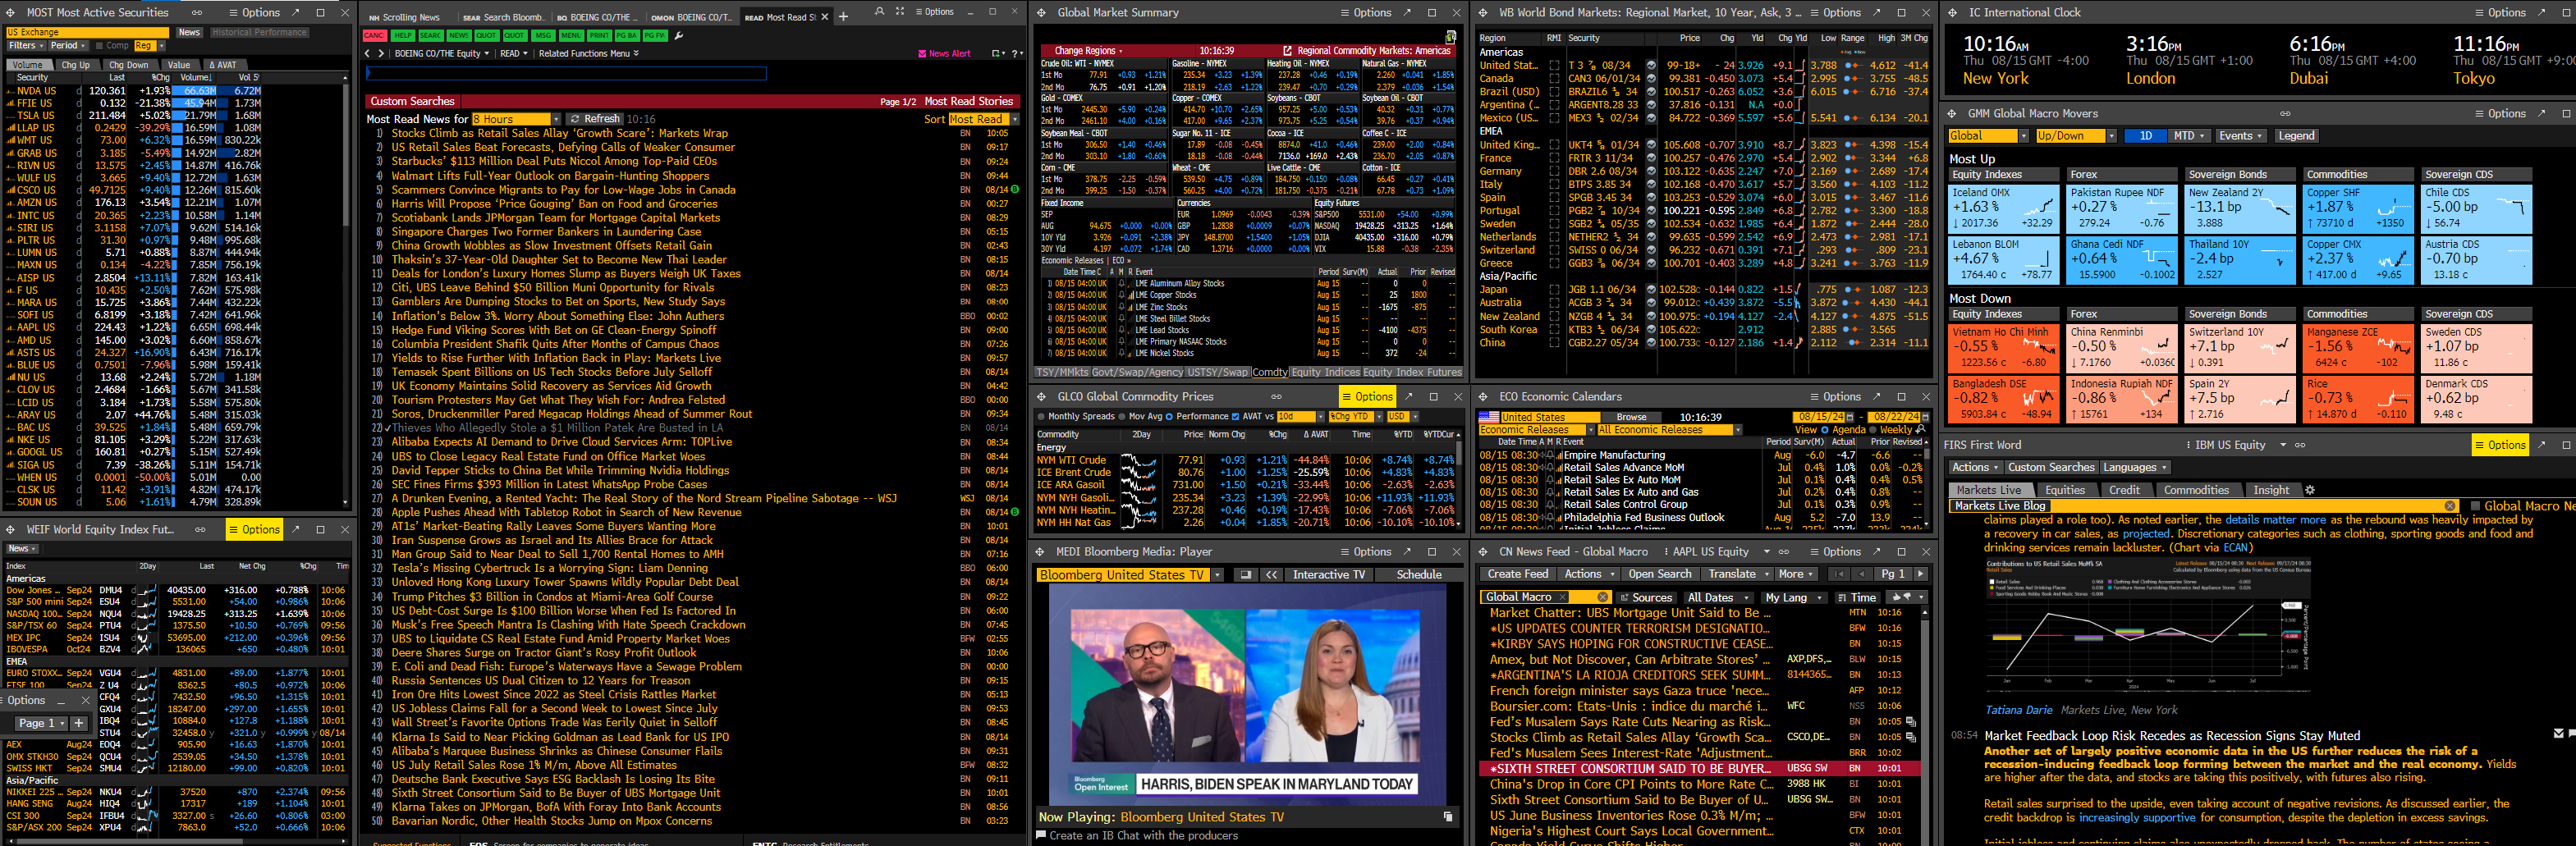Click the News Alert envelope icon
Screen dimensions: 2576x846
(x=921, y=54)
